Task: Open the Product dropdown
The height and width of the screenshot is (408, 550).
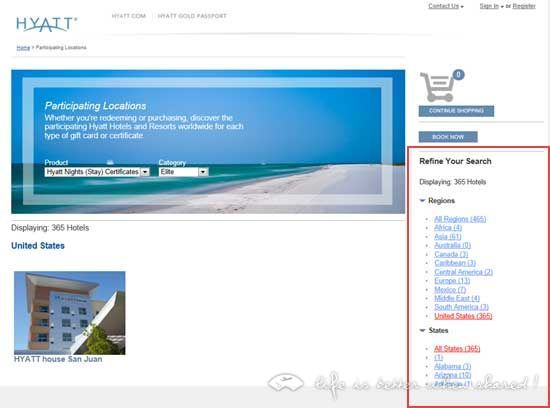Action: pos(97,172)
